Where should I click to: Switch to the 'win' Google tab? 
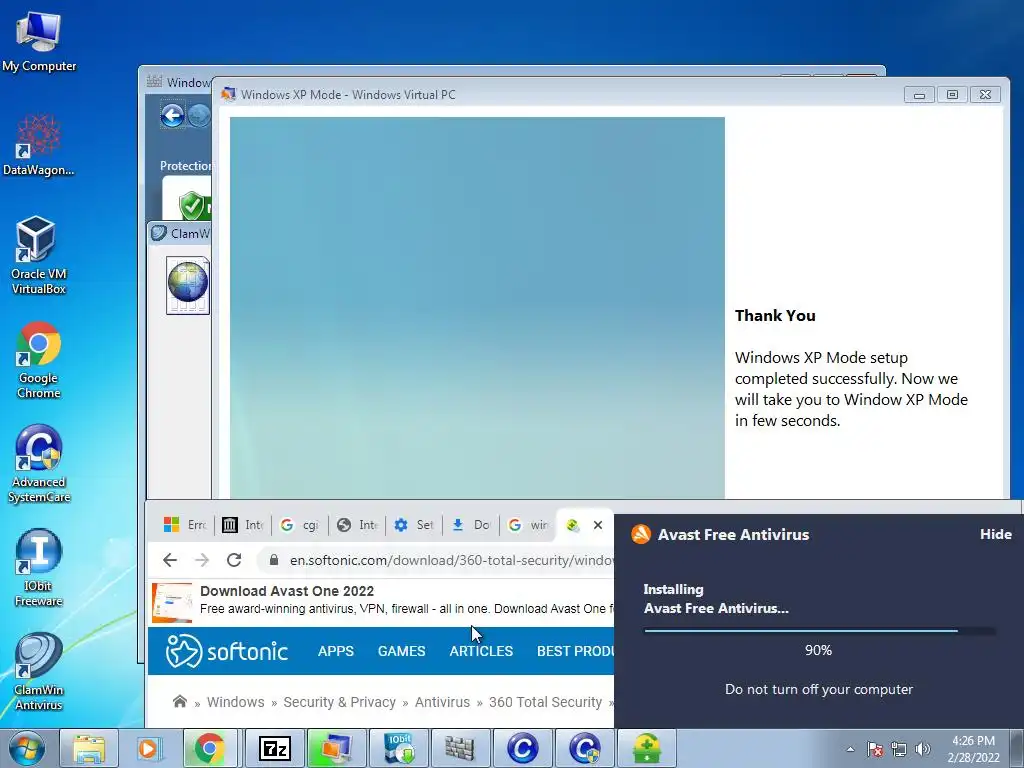pyautogui.click(x=528, y=525)
